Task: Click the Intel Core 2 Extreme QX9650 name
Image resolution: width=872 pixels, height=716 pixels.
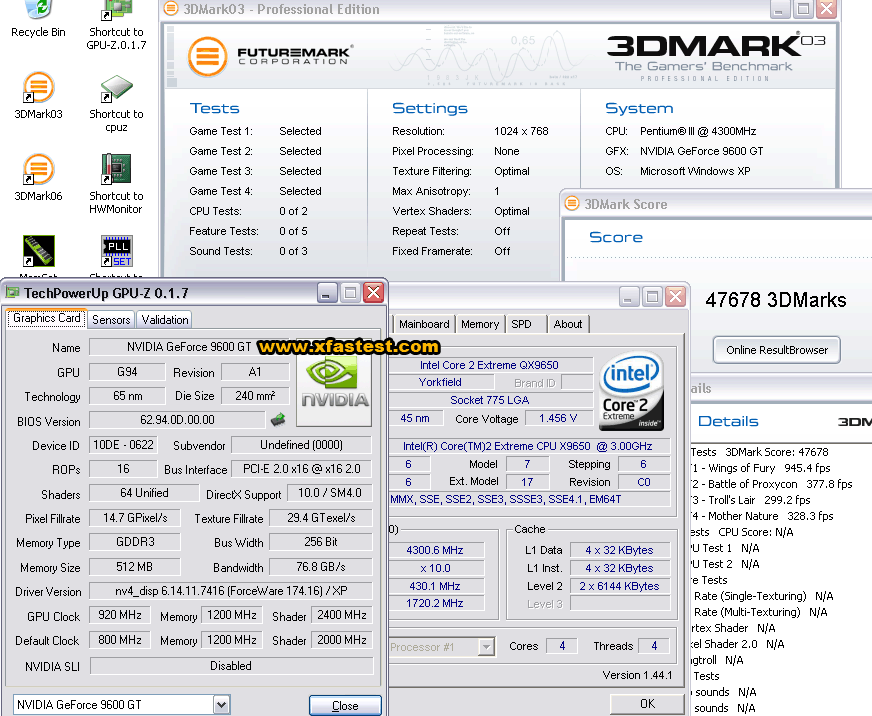Action: click(489, 365)
